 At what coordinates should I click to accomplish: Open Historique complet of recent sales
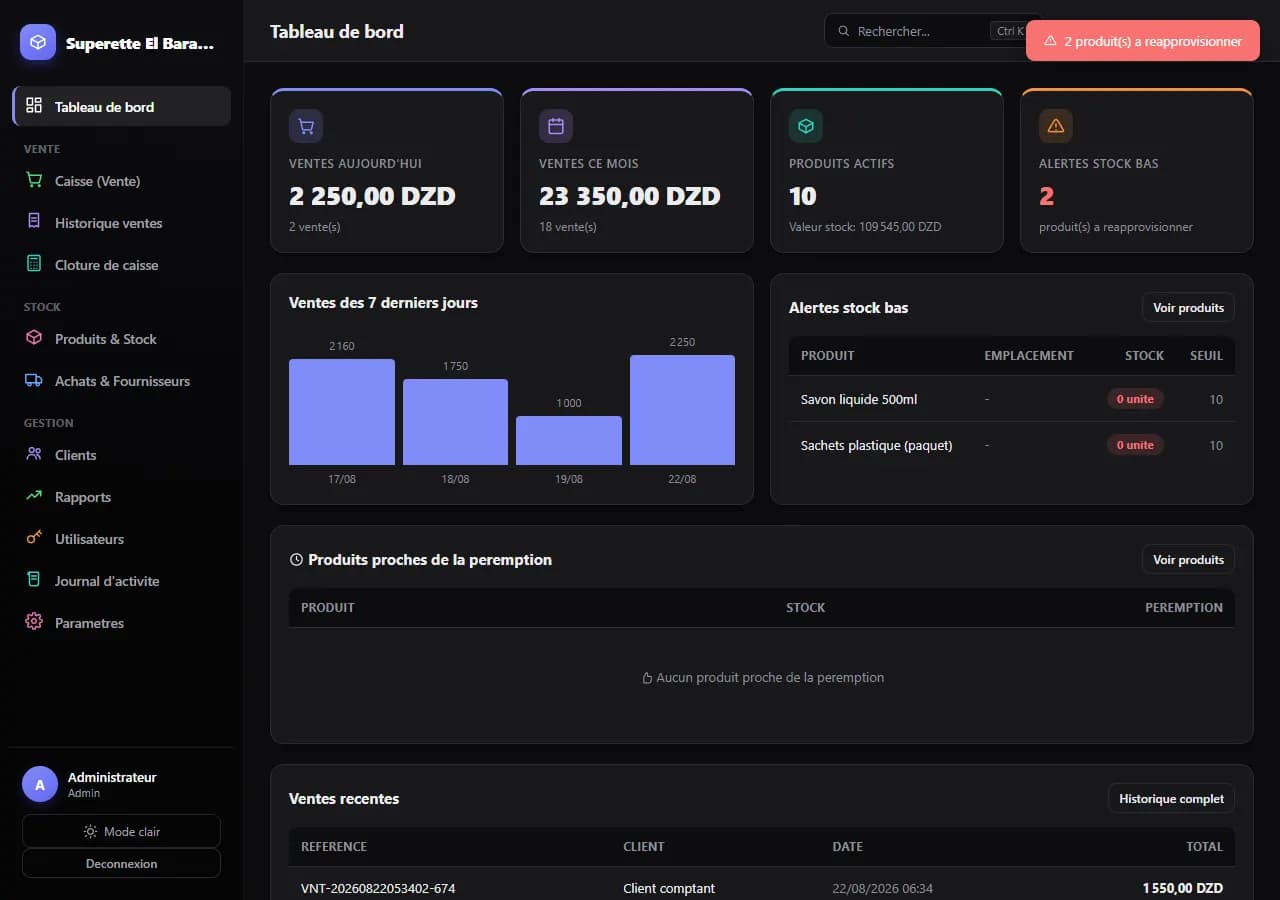tap(1171, 799)
